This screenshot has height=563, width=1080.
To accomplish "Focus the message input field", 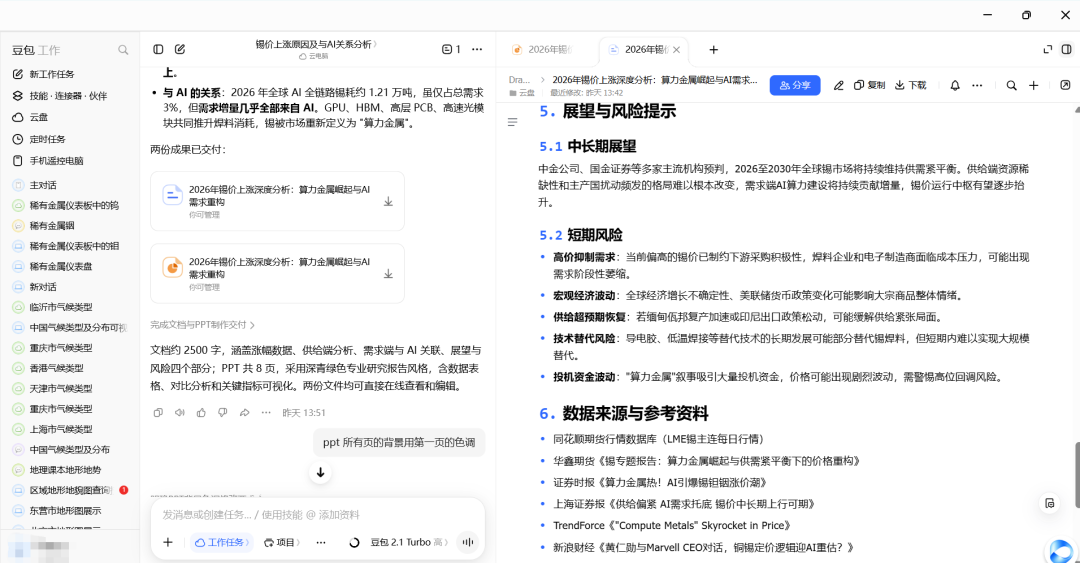I will [x=318, y=515].
